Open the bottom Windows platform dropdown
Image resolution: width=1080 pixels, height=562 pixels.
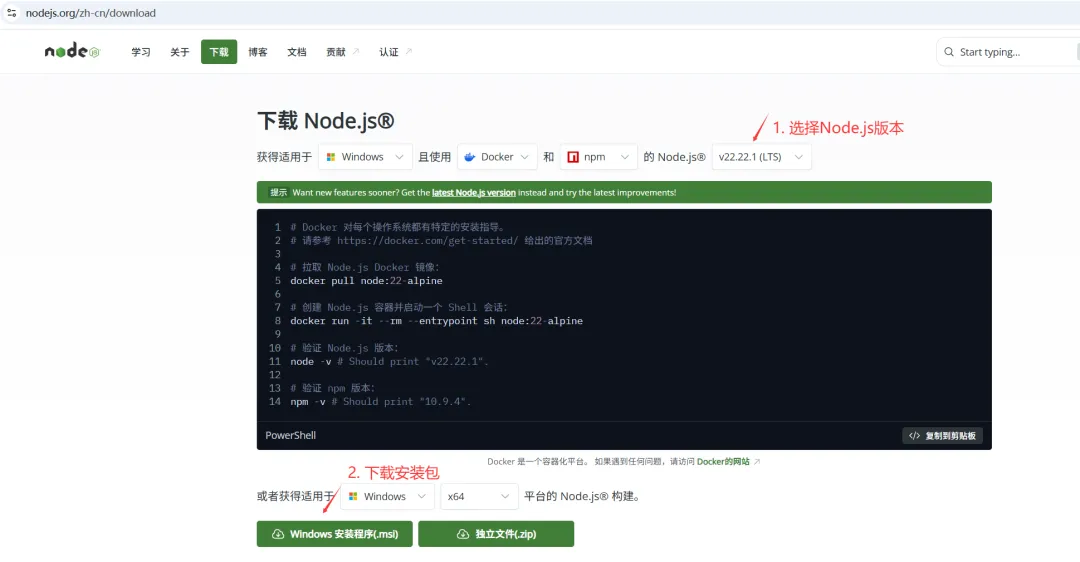388,496
